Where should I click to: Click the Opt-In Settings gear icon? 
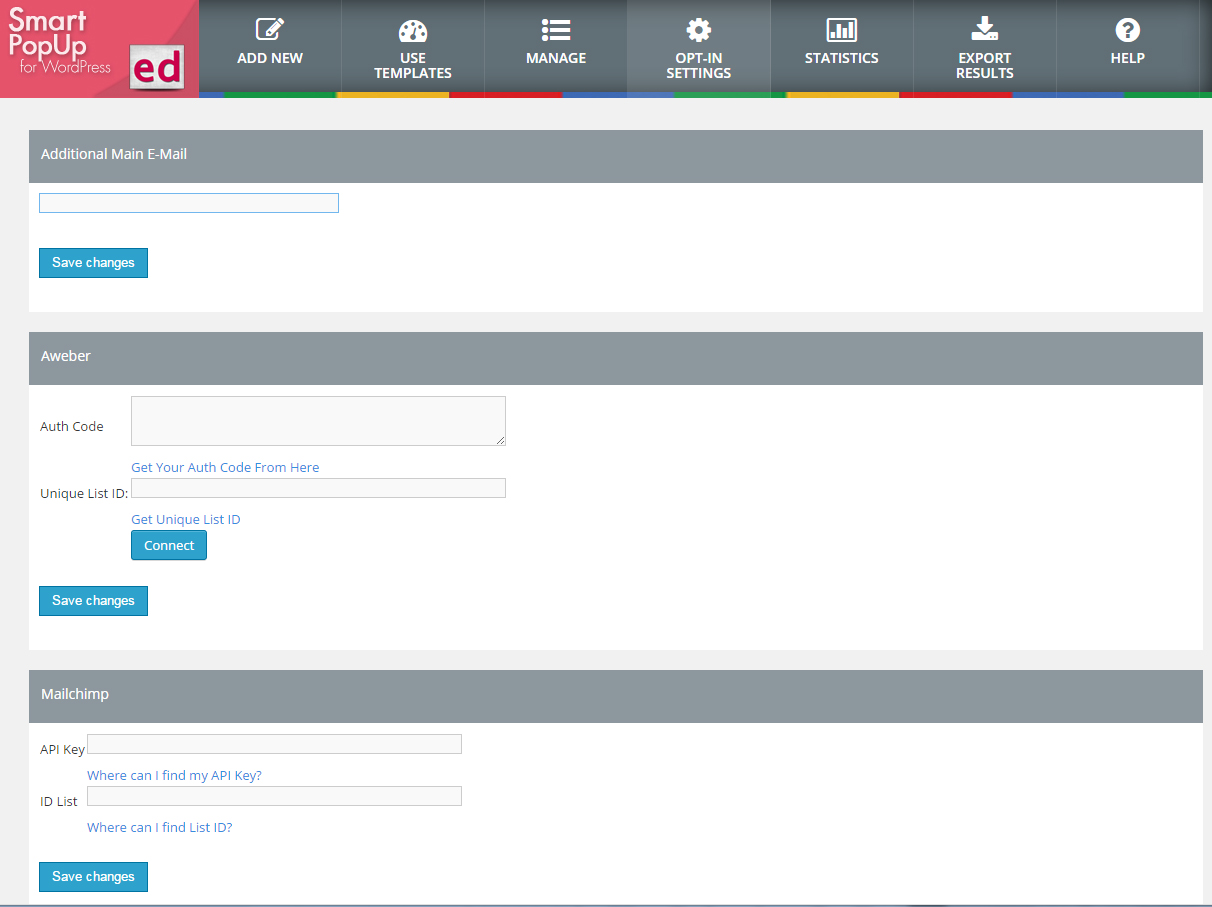pyautogui.click(x=698, y=30)
